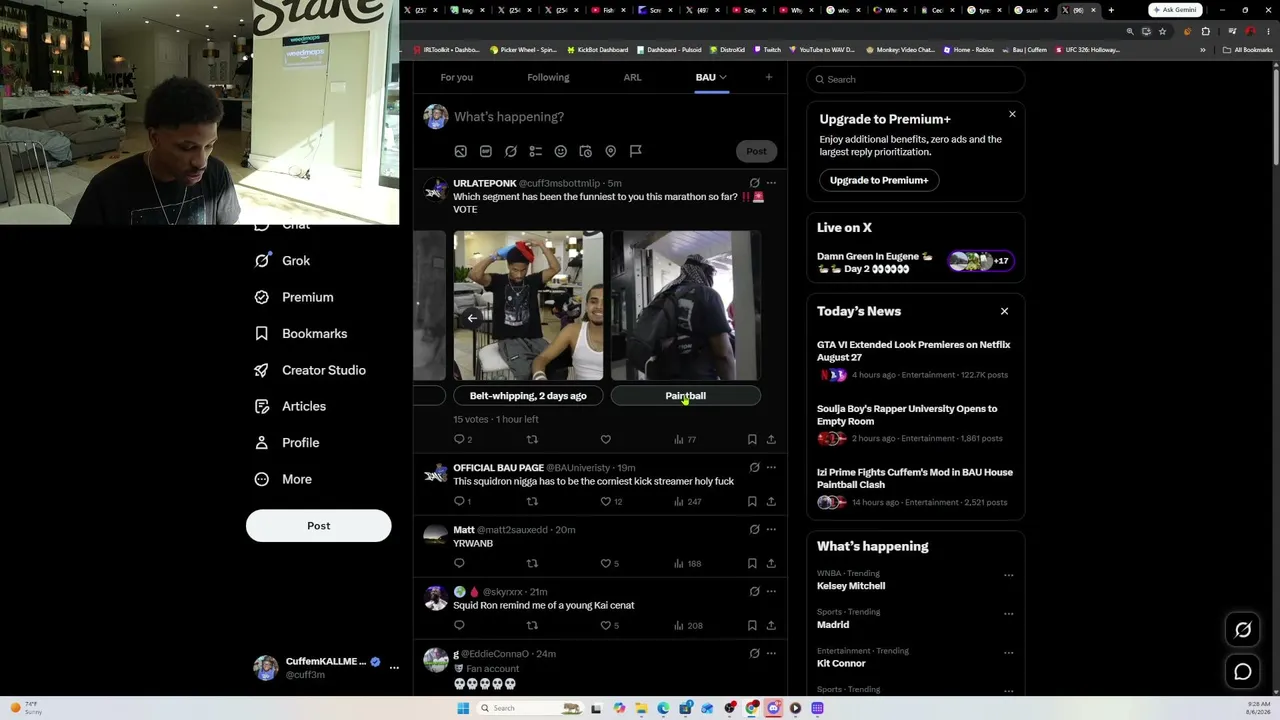
Task: Tag location in the composer
Action: point(610,151)
